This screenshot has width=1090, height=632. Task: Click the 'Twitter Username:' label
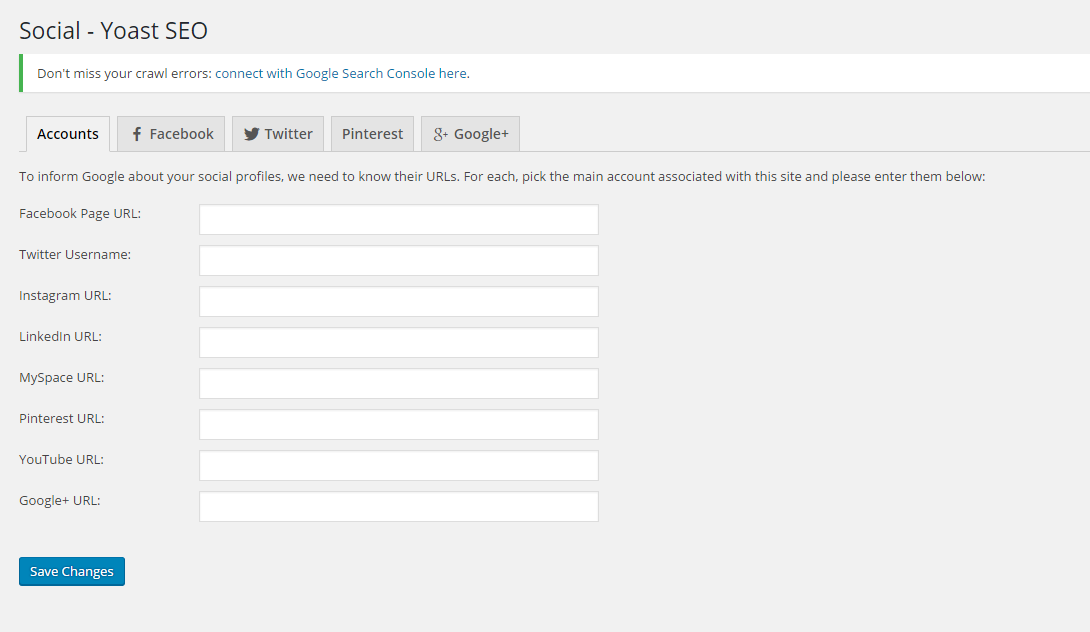coord(75,254)
